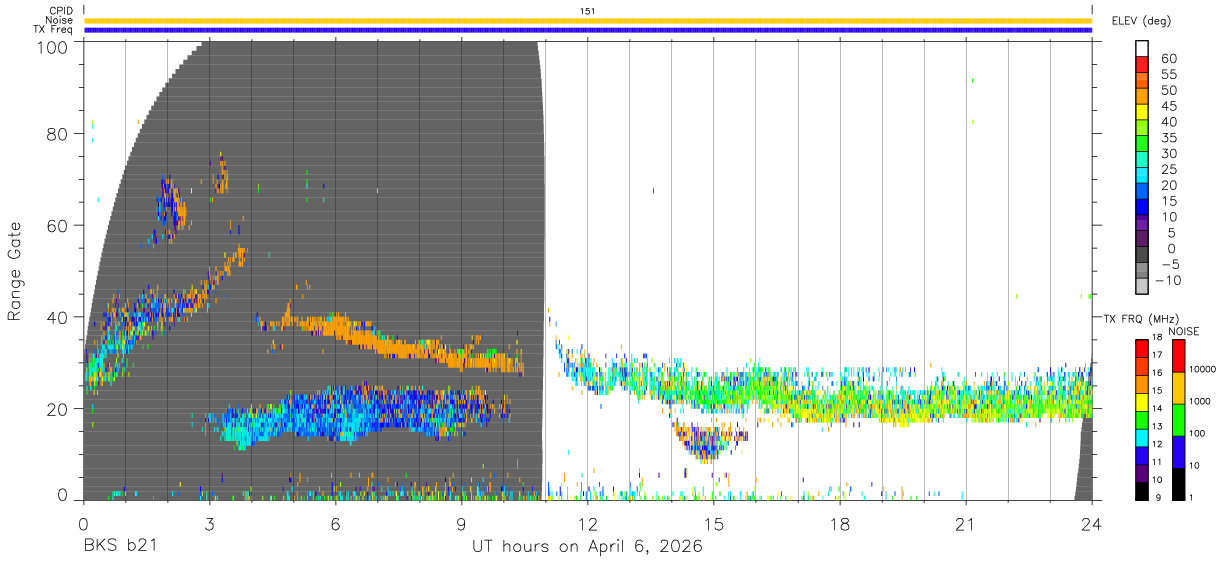Click the 3 tick on UT hours axis
1228x567 pixels.
209,523
